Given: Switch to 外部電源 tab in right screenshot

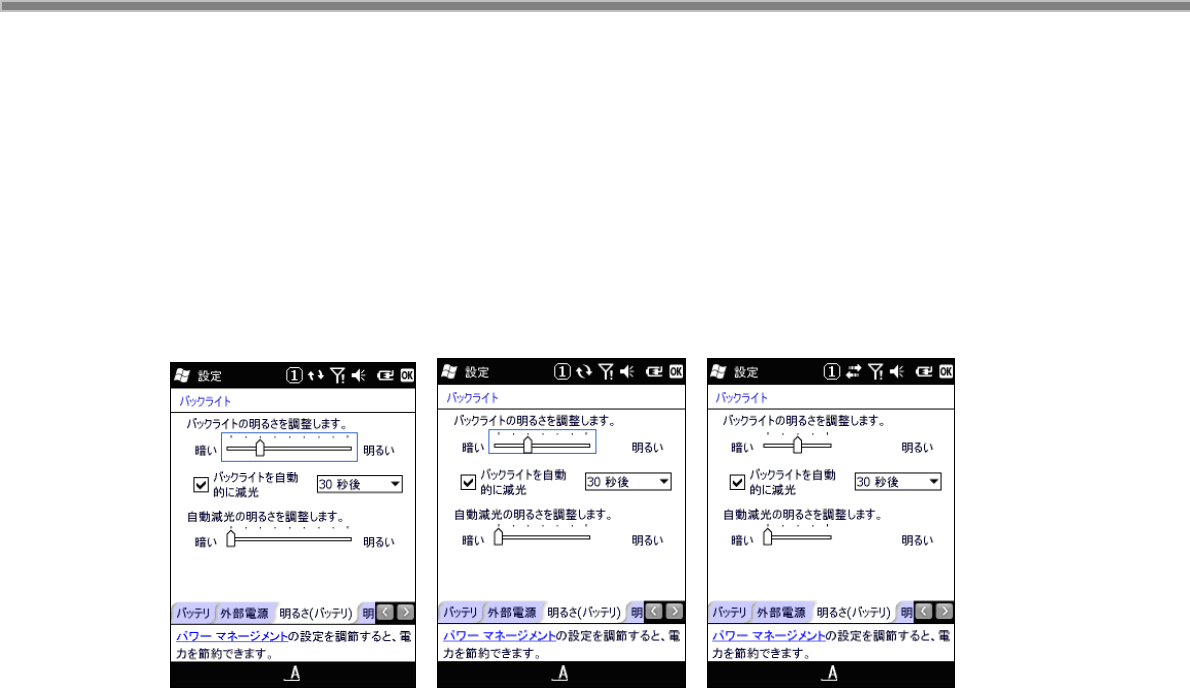Looking at the screenshot, I should 781,612.
